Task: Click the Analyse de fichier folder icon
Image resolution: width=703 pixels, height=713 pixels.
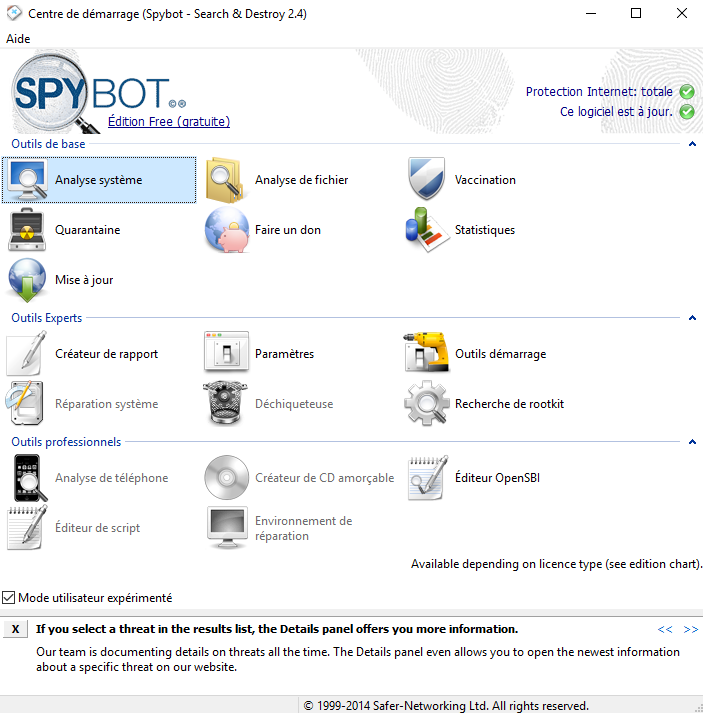Action: [x=226, y=180]
